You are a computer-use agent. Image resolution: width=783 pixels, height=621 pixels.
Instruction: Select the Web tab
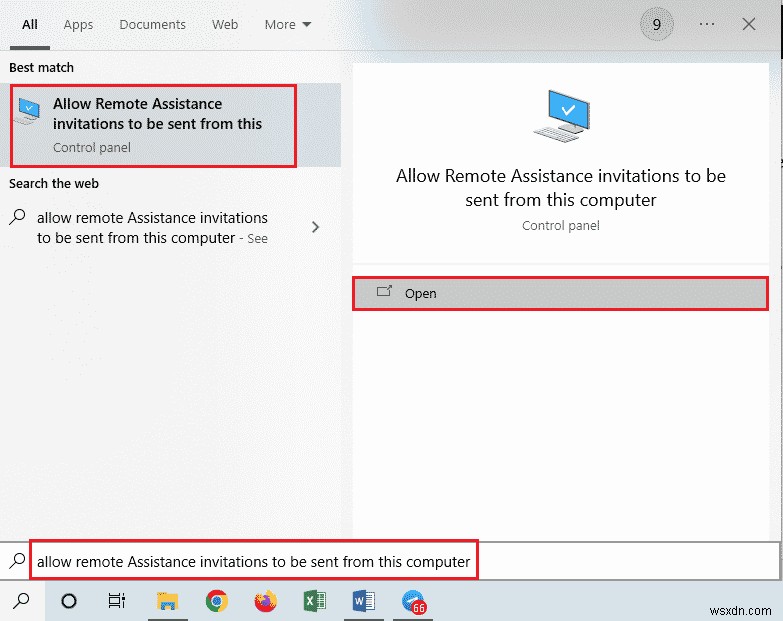(x=225, y=24)
